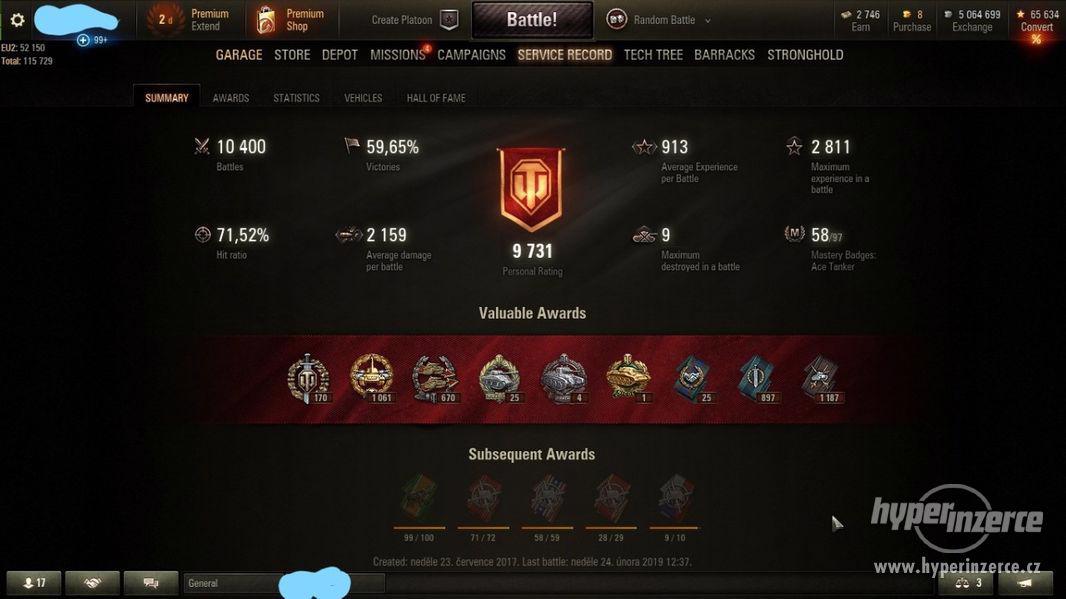The image size is (1066, 599).
Task: Go to the Tech Tree menu
Action: [x=653, y=55]
